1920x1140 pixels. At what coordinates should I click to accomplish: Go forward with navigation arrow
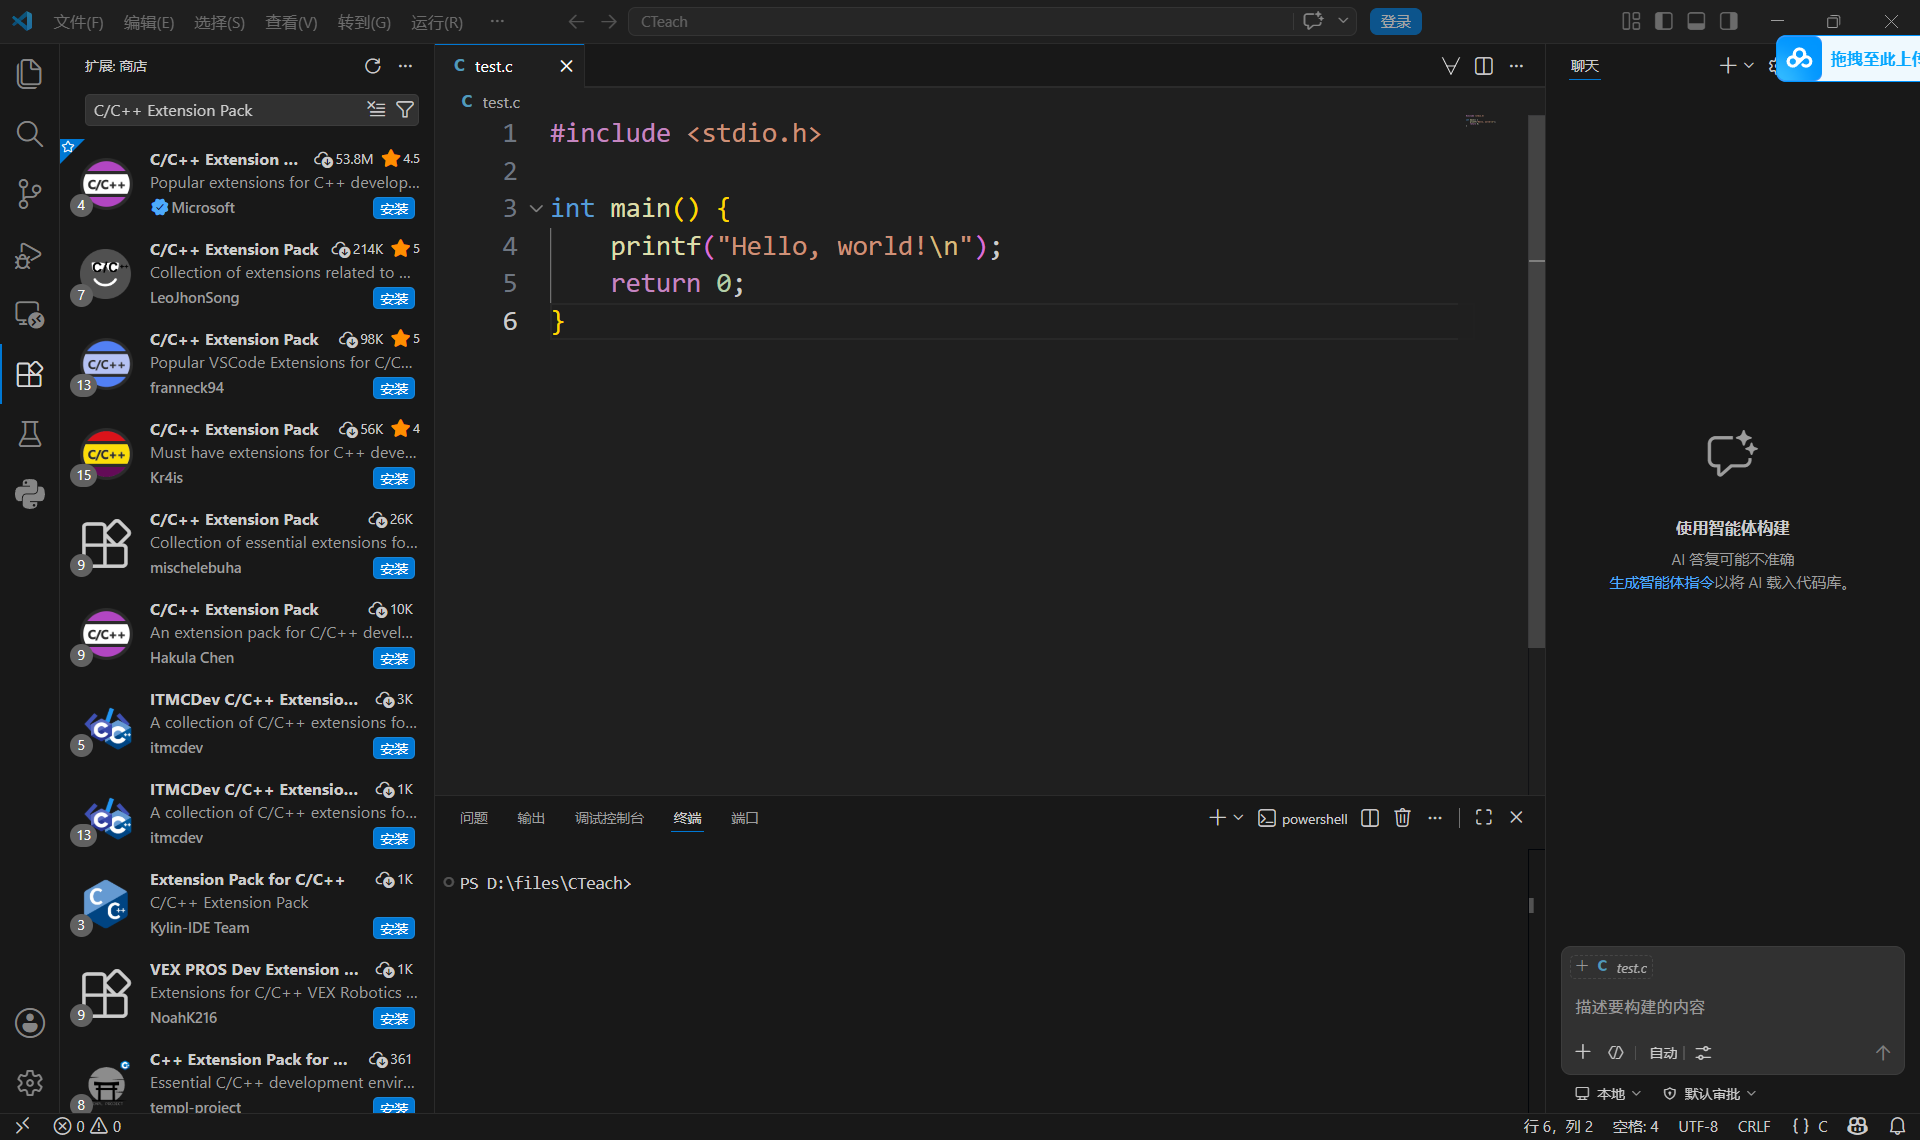click(x=608, y=21)
